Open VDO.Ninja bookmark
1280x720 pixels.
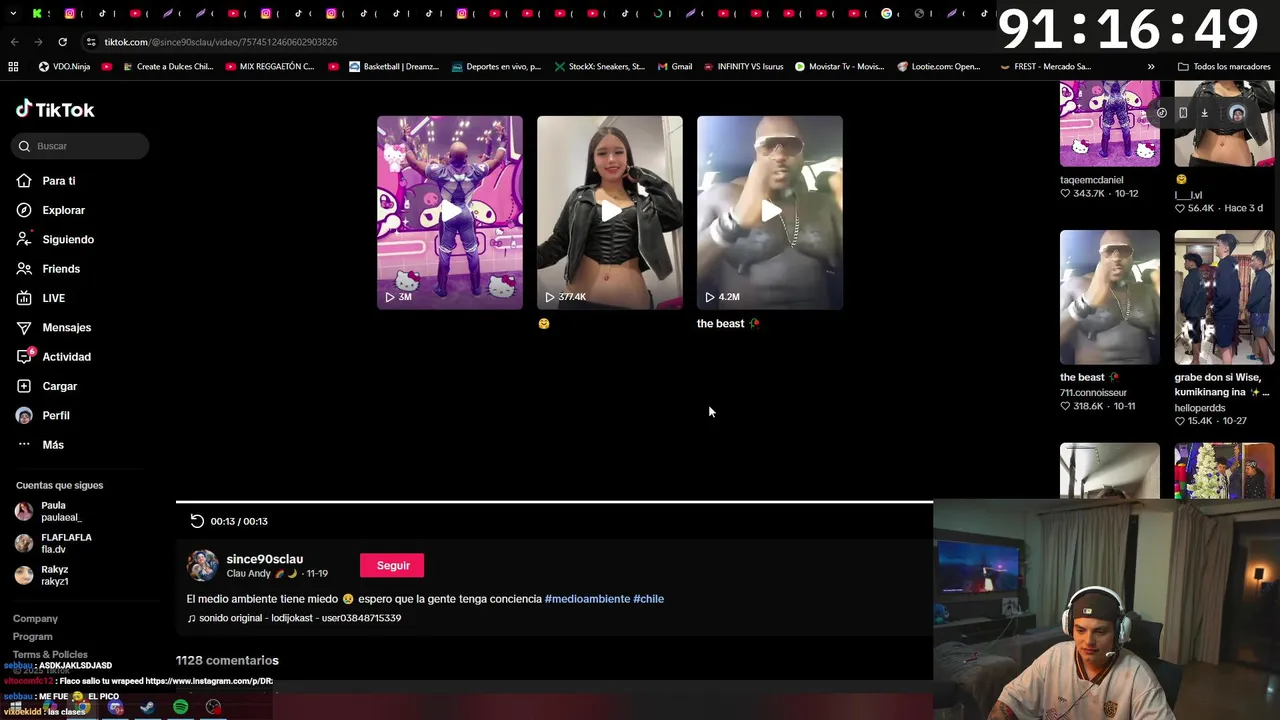coord(64,67)
